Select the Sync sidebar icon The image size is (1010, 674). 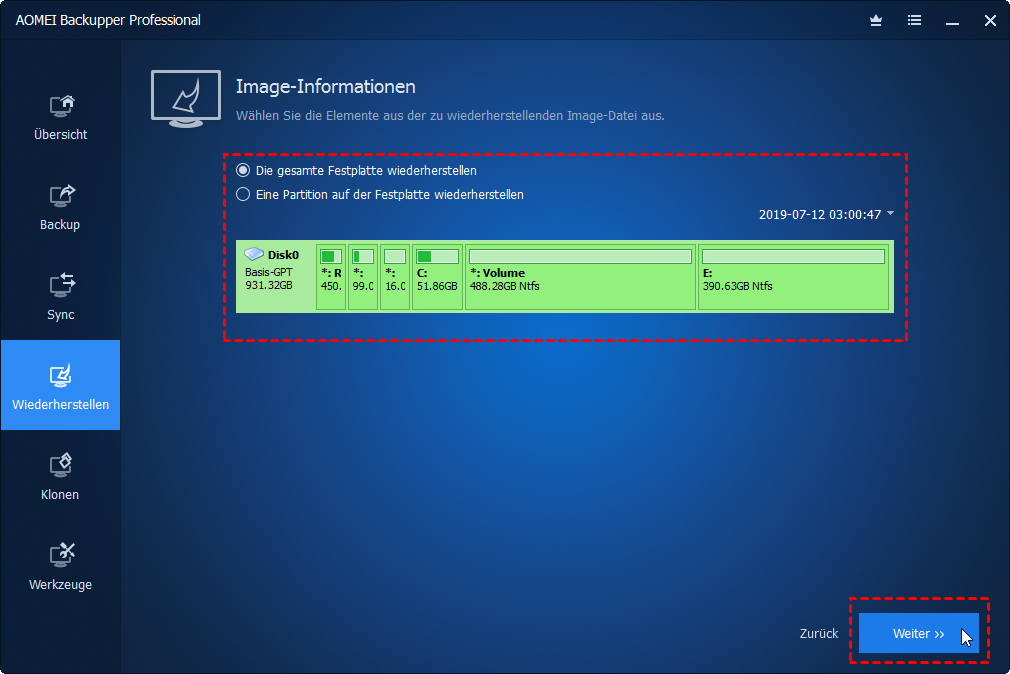pos(61,285)
